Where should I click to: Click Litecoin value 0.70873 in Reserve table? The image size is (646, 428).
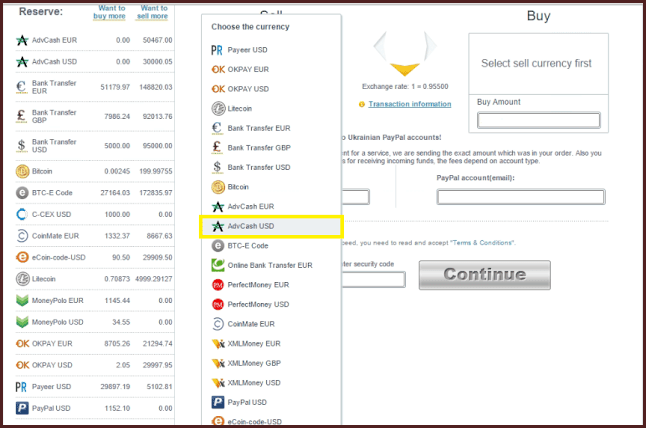117,279
